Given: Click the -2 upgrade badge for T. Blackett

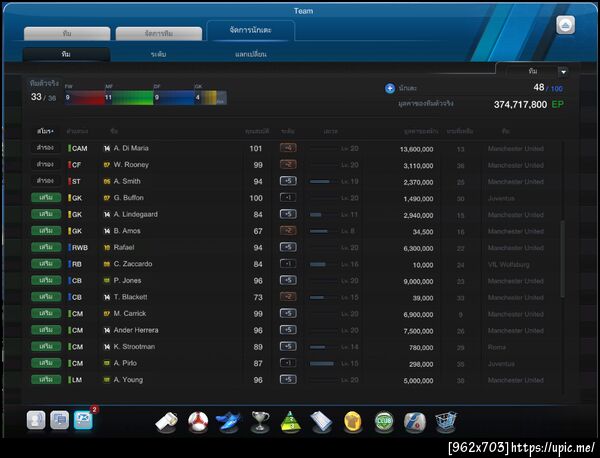Looking at the screenshot, I should (288, 297).
